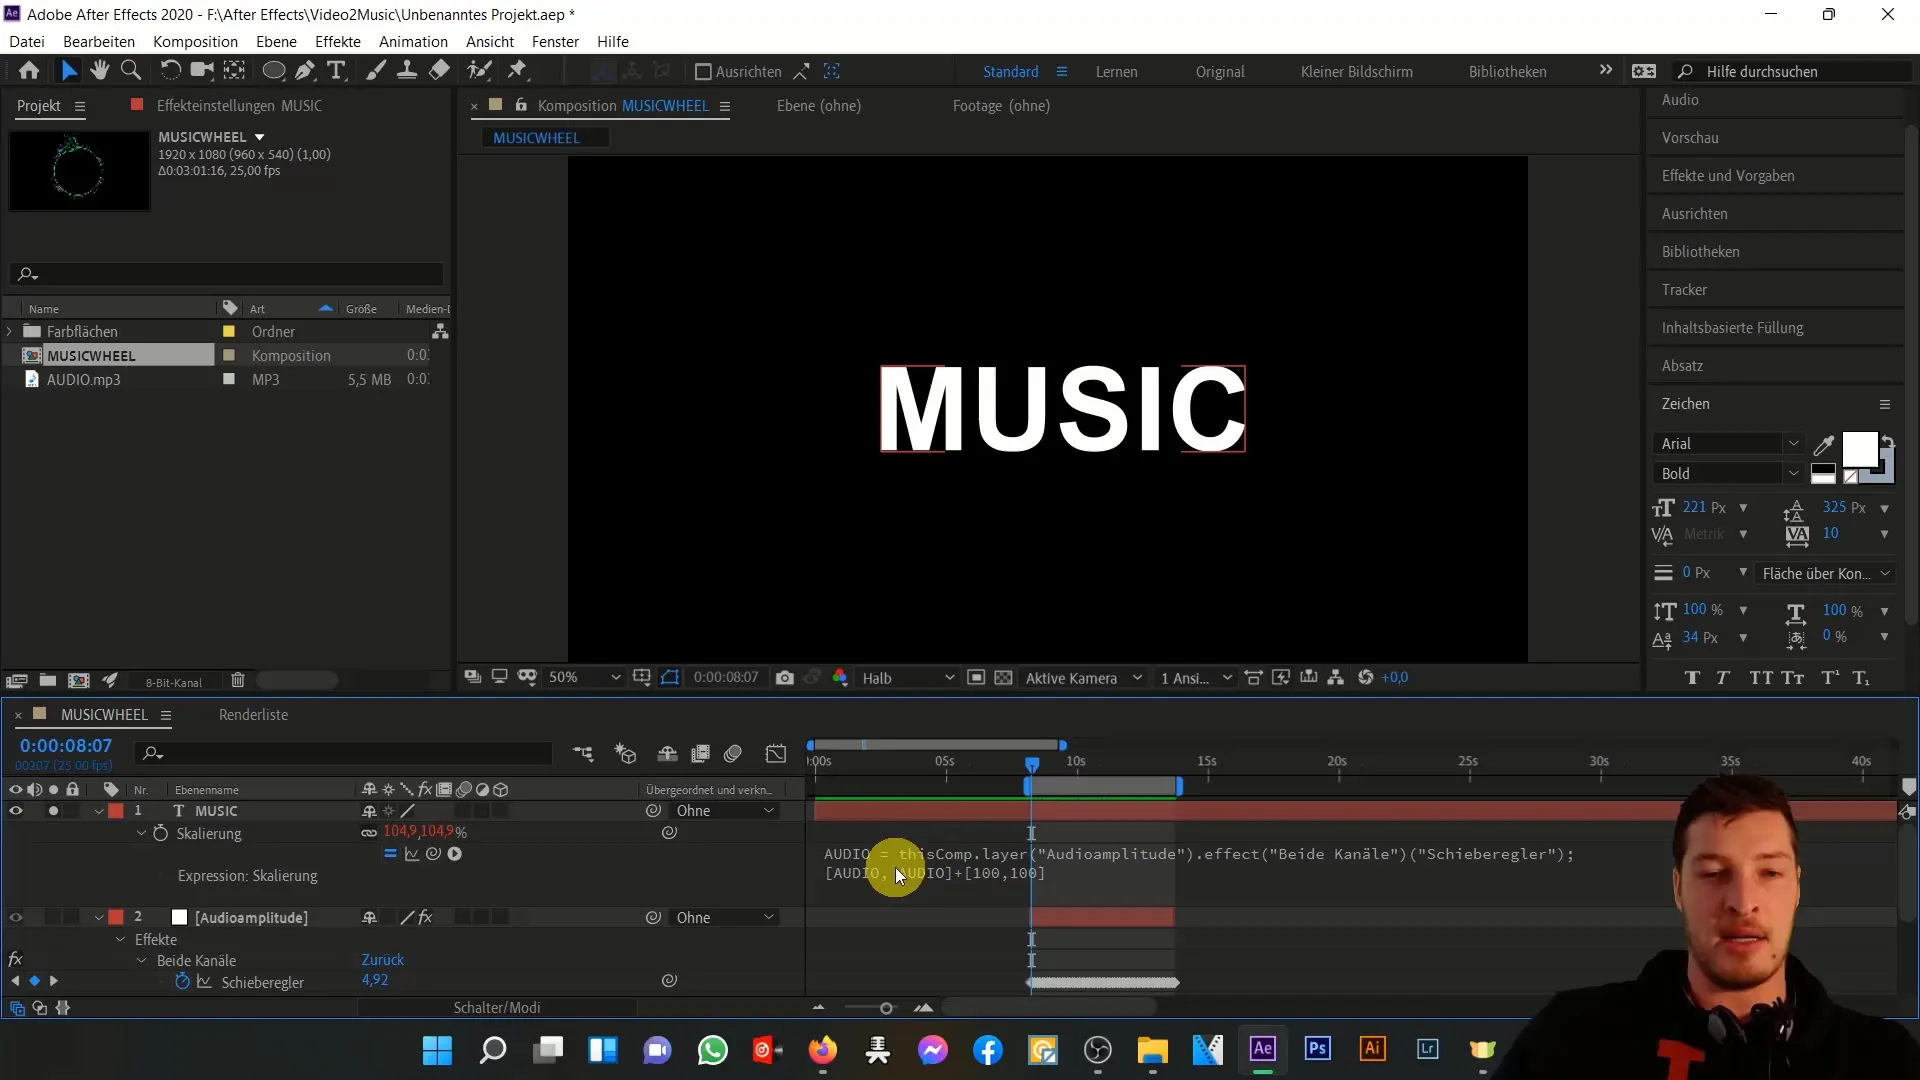Image resolution: width=1920 pixels, height=1080 pixels.
Task: Open the Aktive Kamera view dropdown
Action: pyautogui.click(x=1083, y=678)
